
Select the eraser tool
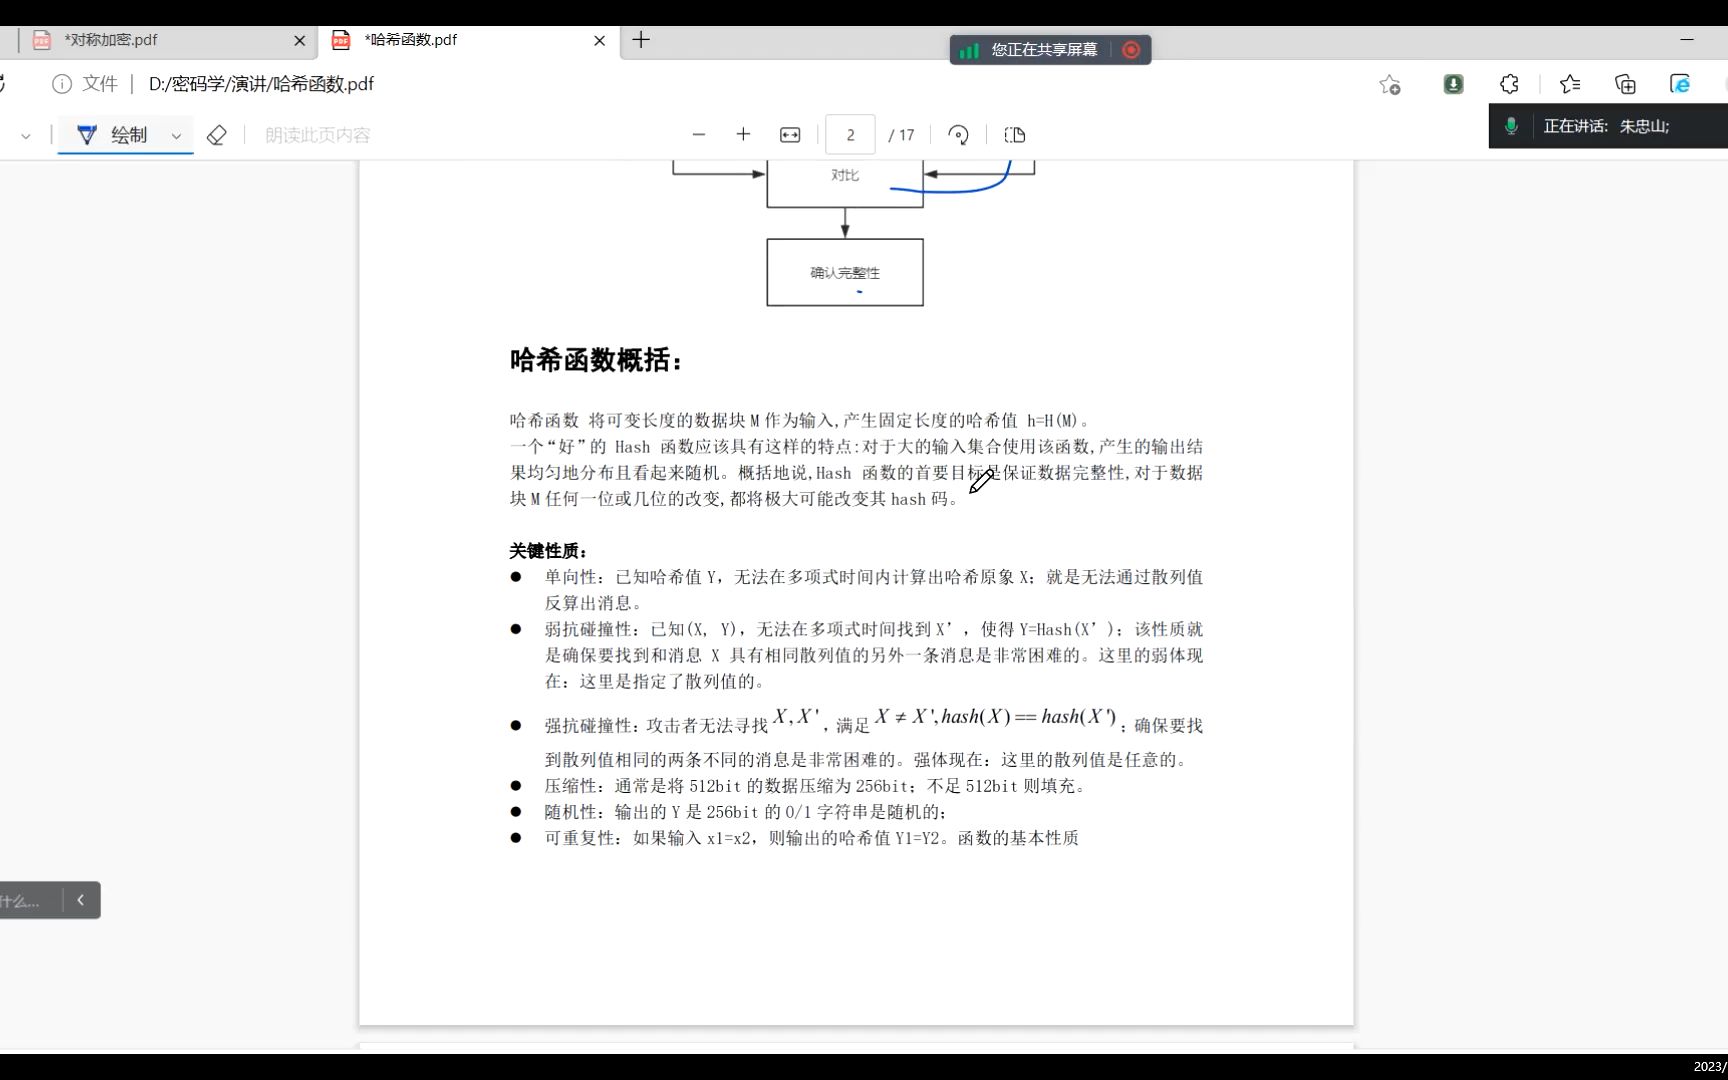[216, 135]
